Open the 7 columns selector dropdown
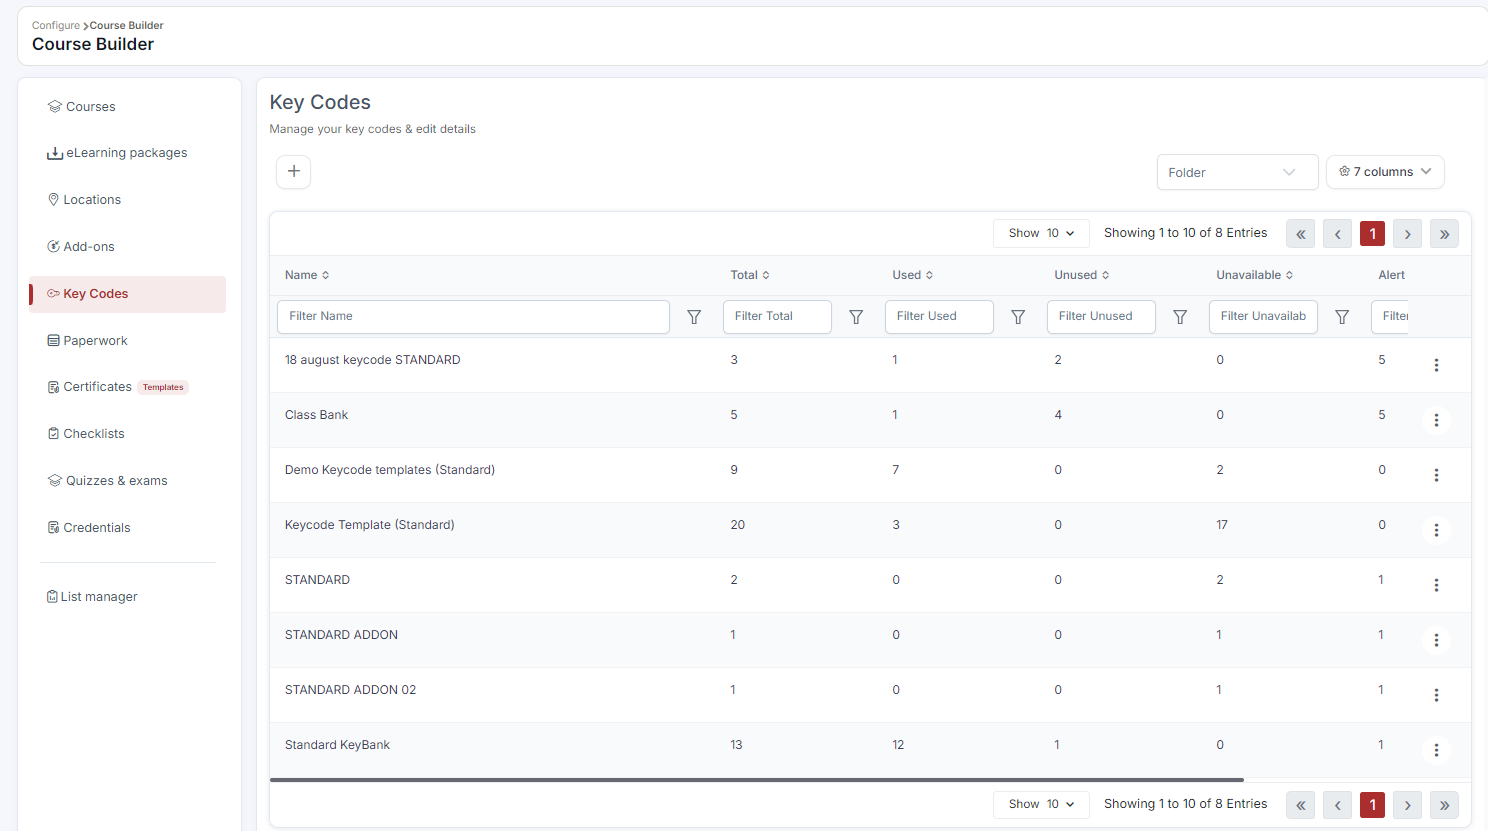 1385,172
